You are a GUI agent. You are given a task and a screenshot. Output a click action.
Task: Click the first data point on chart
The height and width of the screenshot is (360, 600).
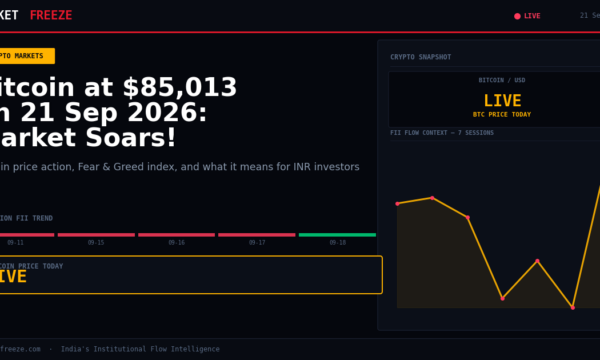coord(398,204)
